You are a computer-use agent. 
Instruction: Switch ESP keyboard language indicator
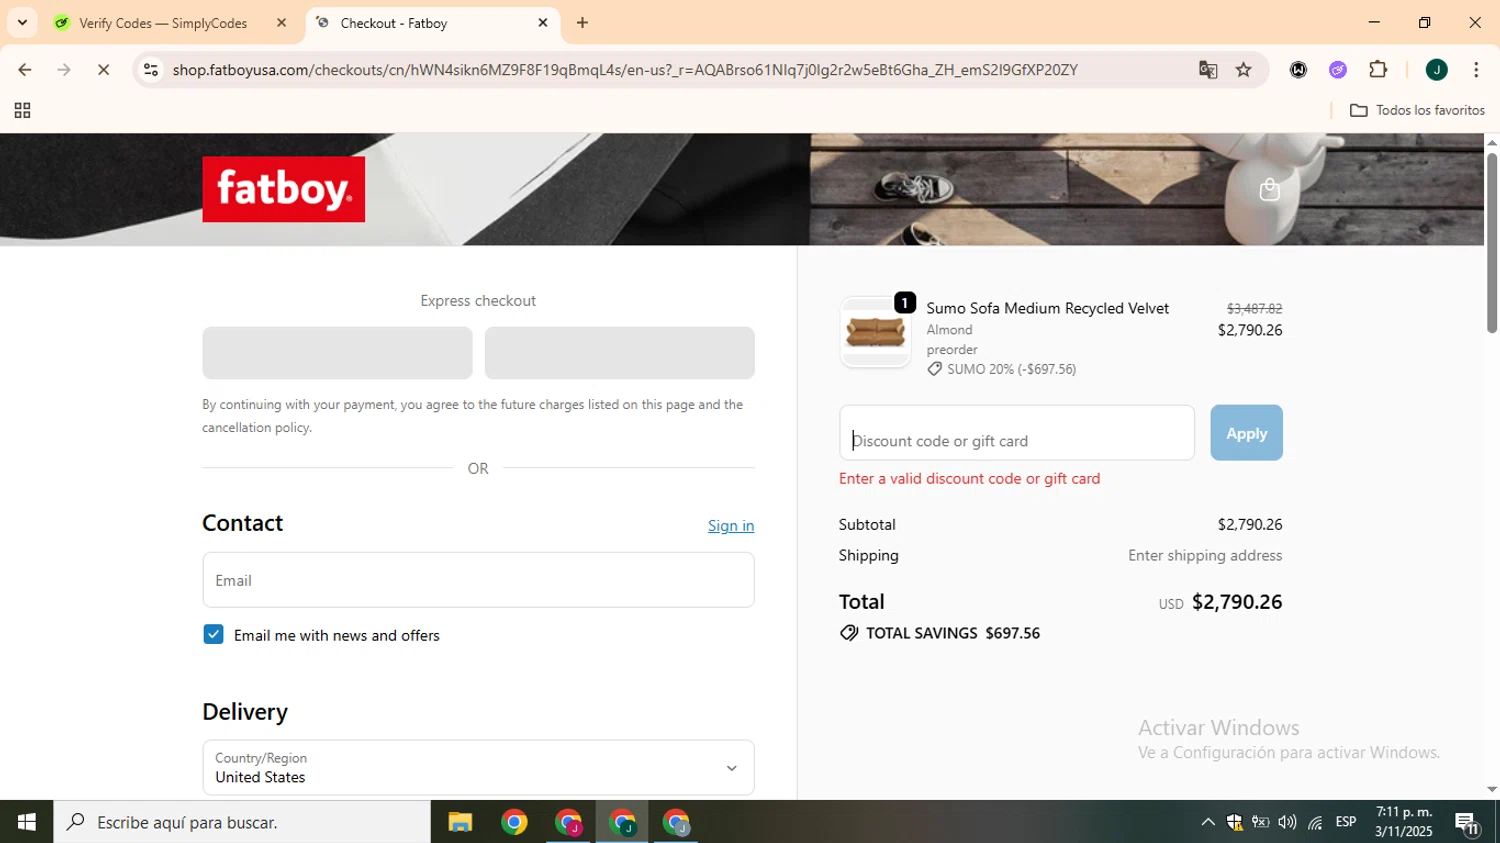pyautogui.click(x=1346, y=822)
